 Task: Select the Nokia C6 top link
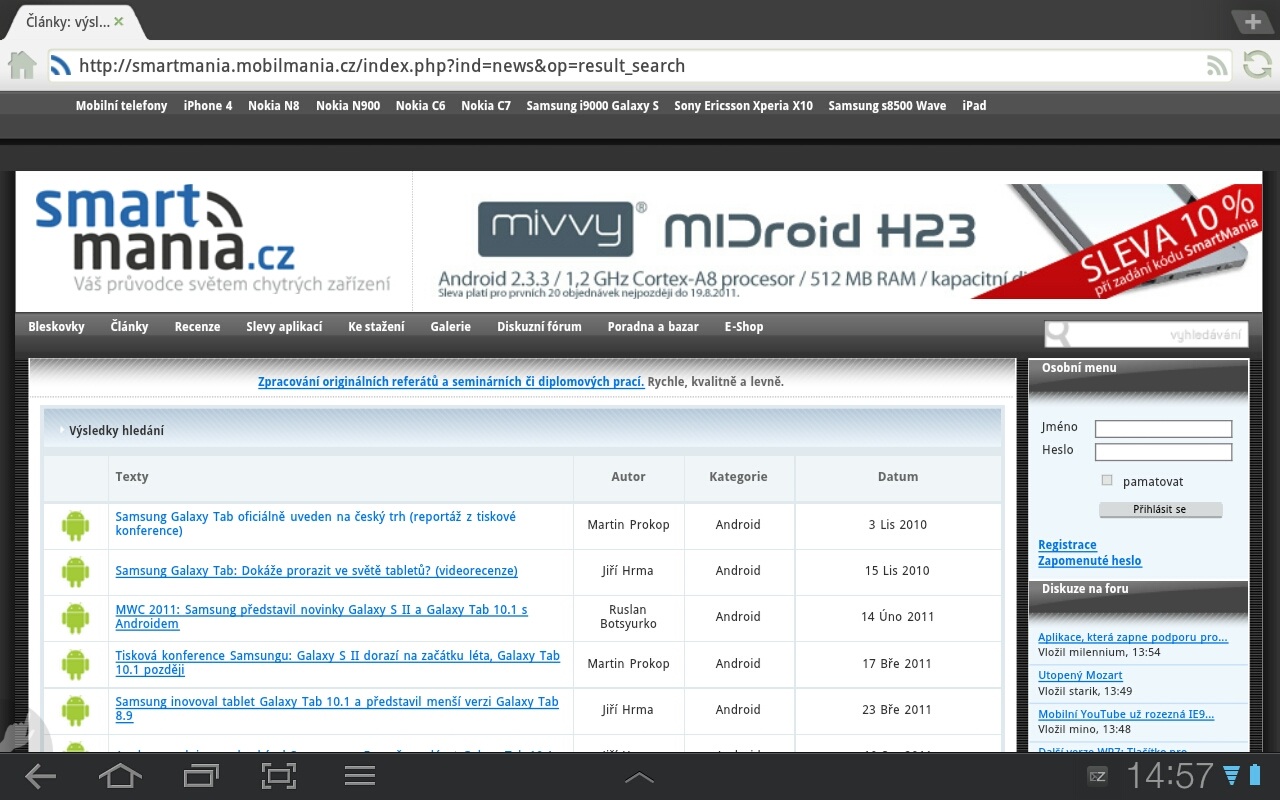[x=420, y=106]
